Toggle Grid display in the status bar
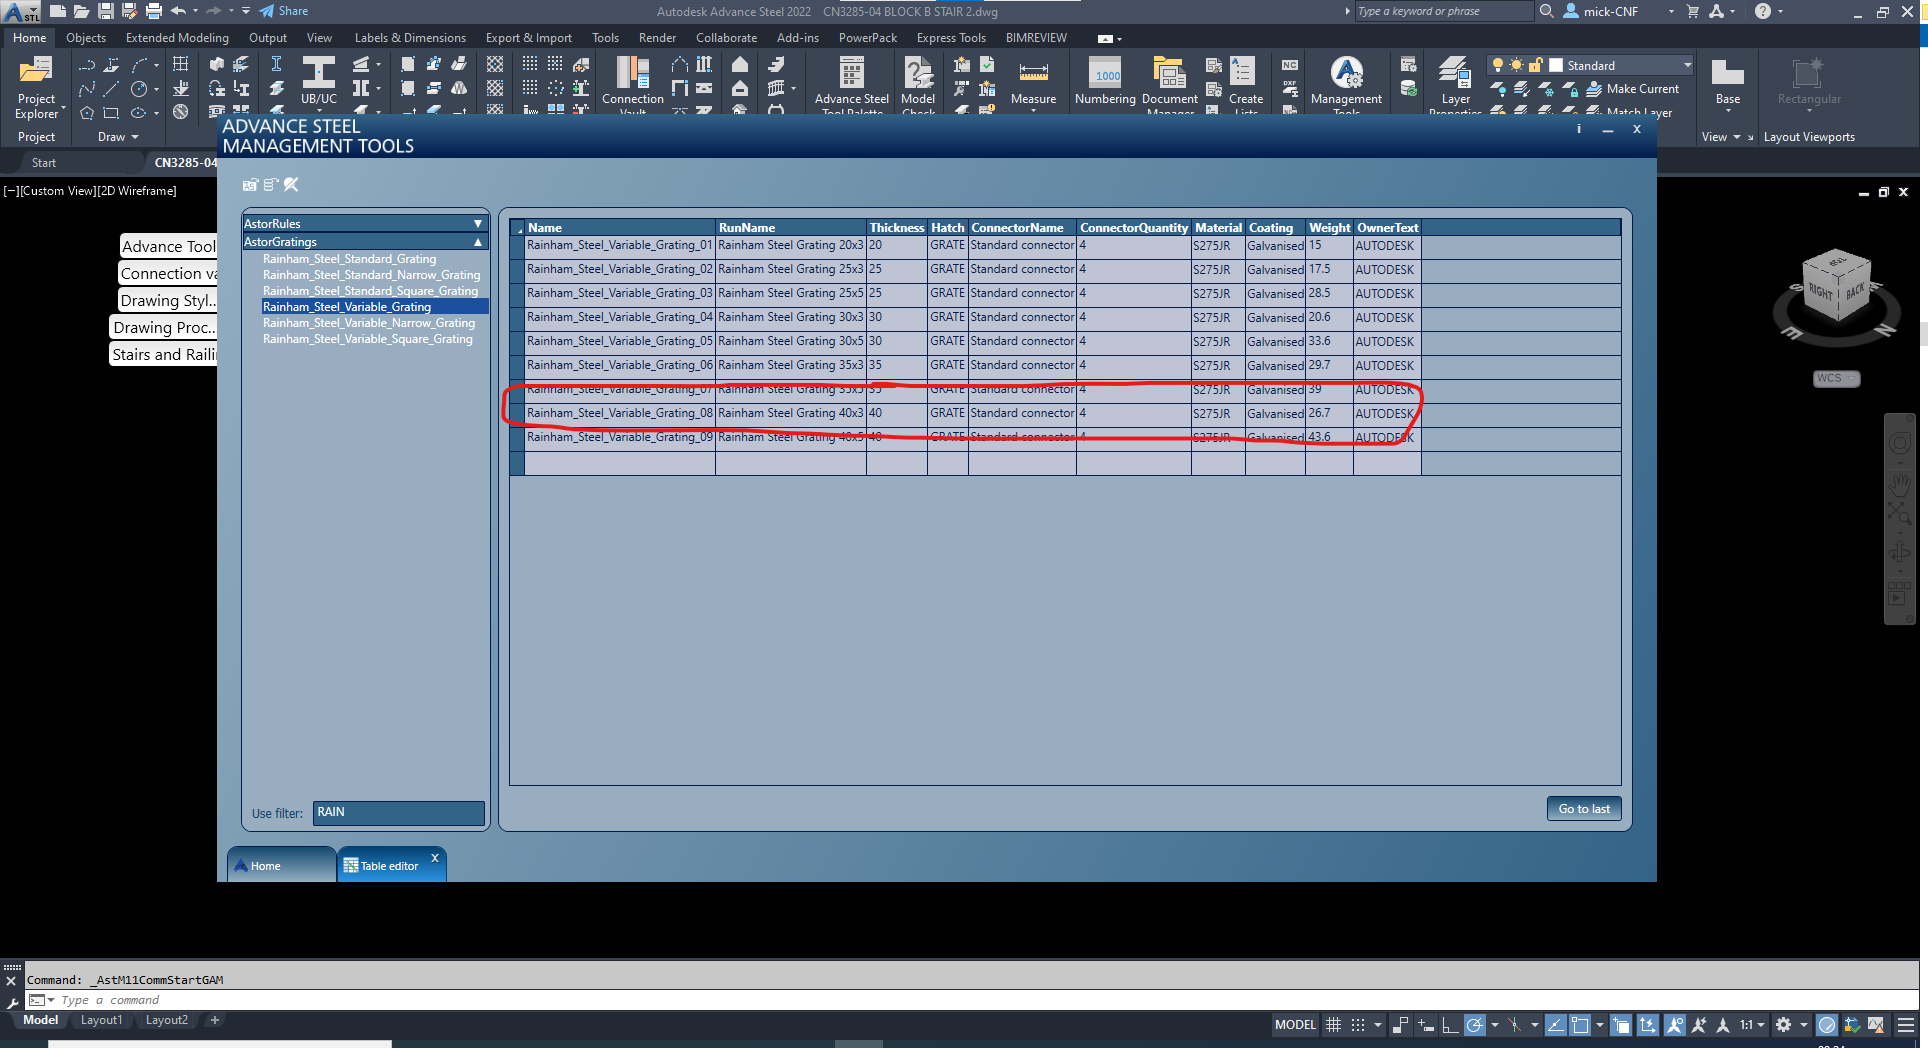This screenshot has width=1928, height=1048. pyautogui.click(x=1334, y=1025)
